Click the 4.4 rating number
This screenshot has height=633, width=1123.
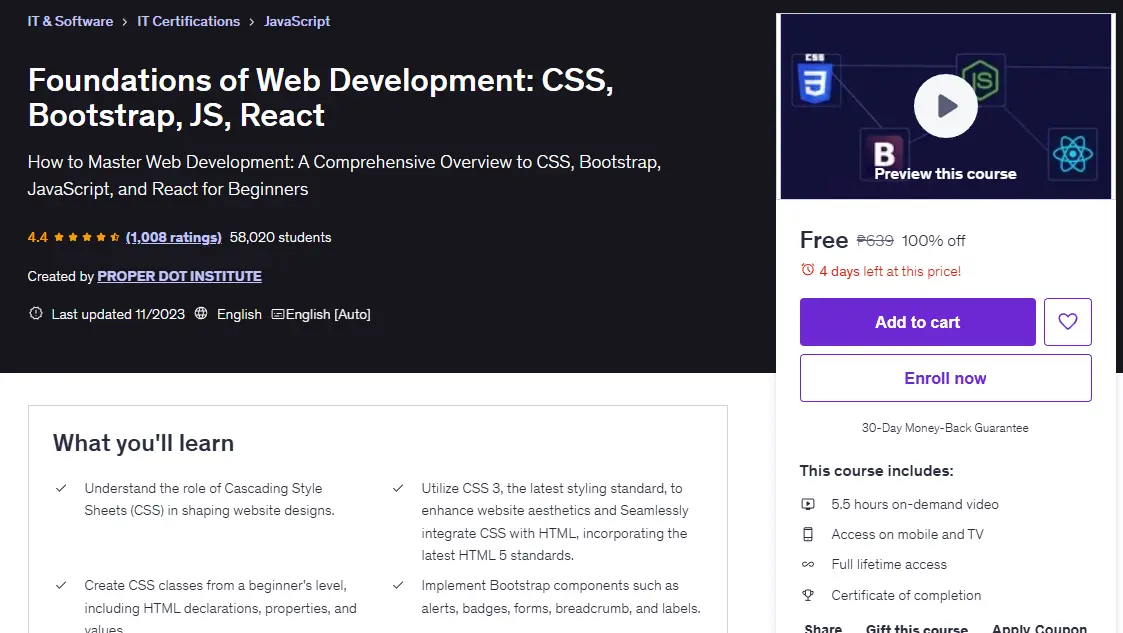pos(37,237)
